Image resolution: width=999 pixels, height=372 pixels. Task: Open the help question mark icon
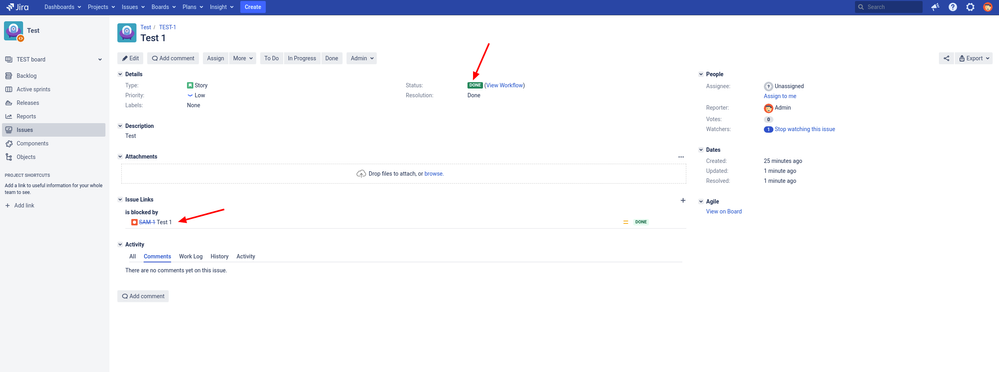coord(952,7)
